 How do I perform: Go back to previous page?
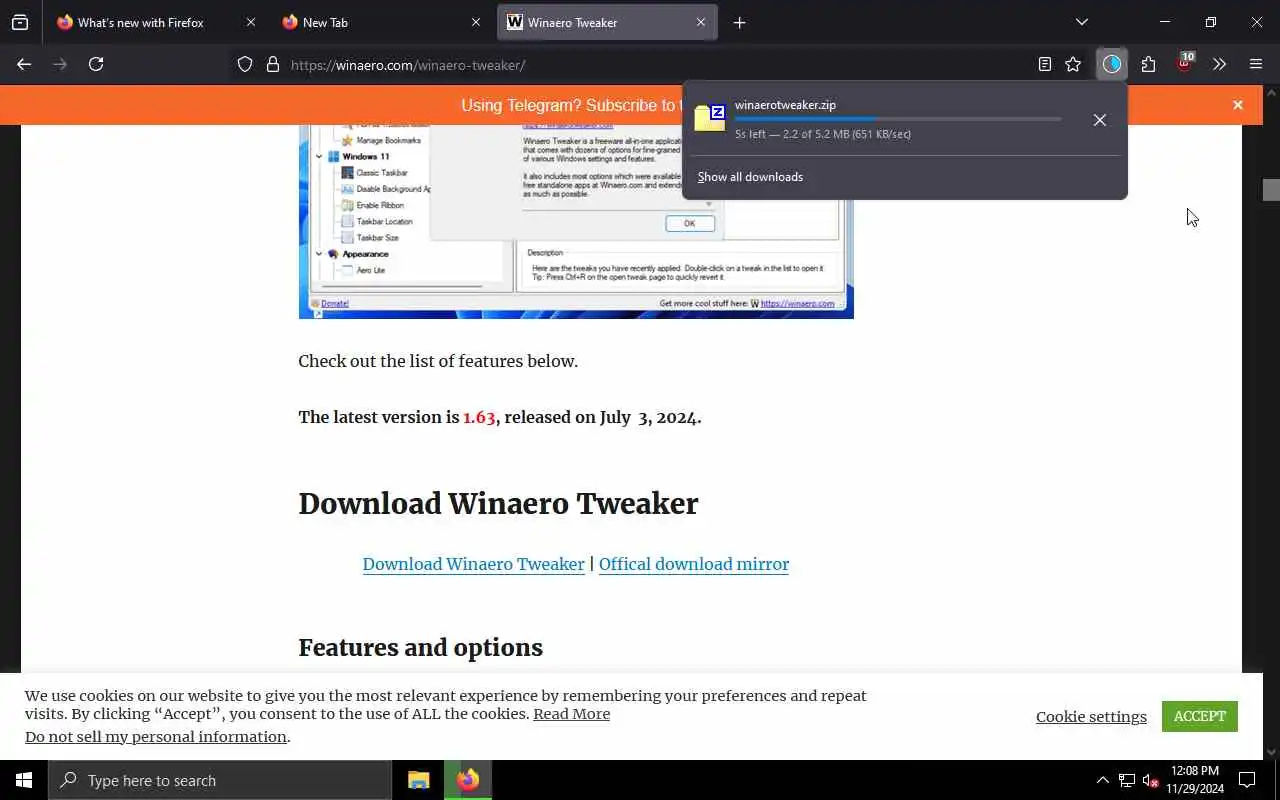(x=24, y=64)
